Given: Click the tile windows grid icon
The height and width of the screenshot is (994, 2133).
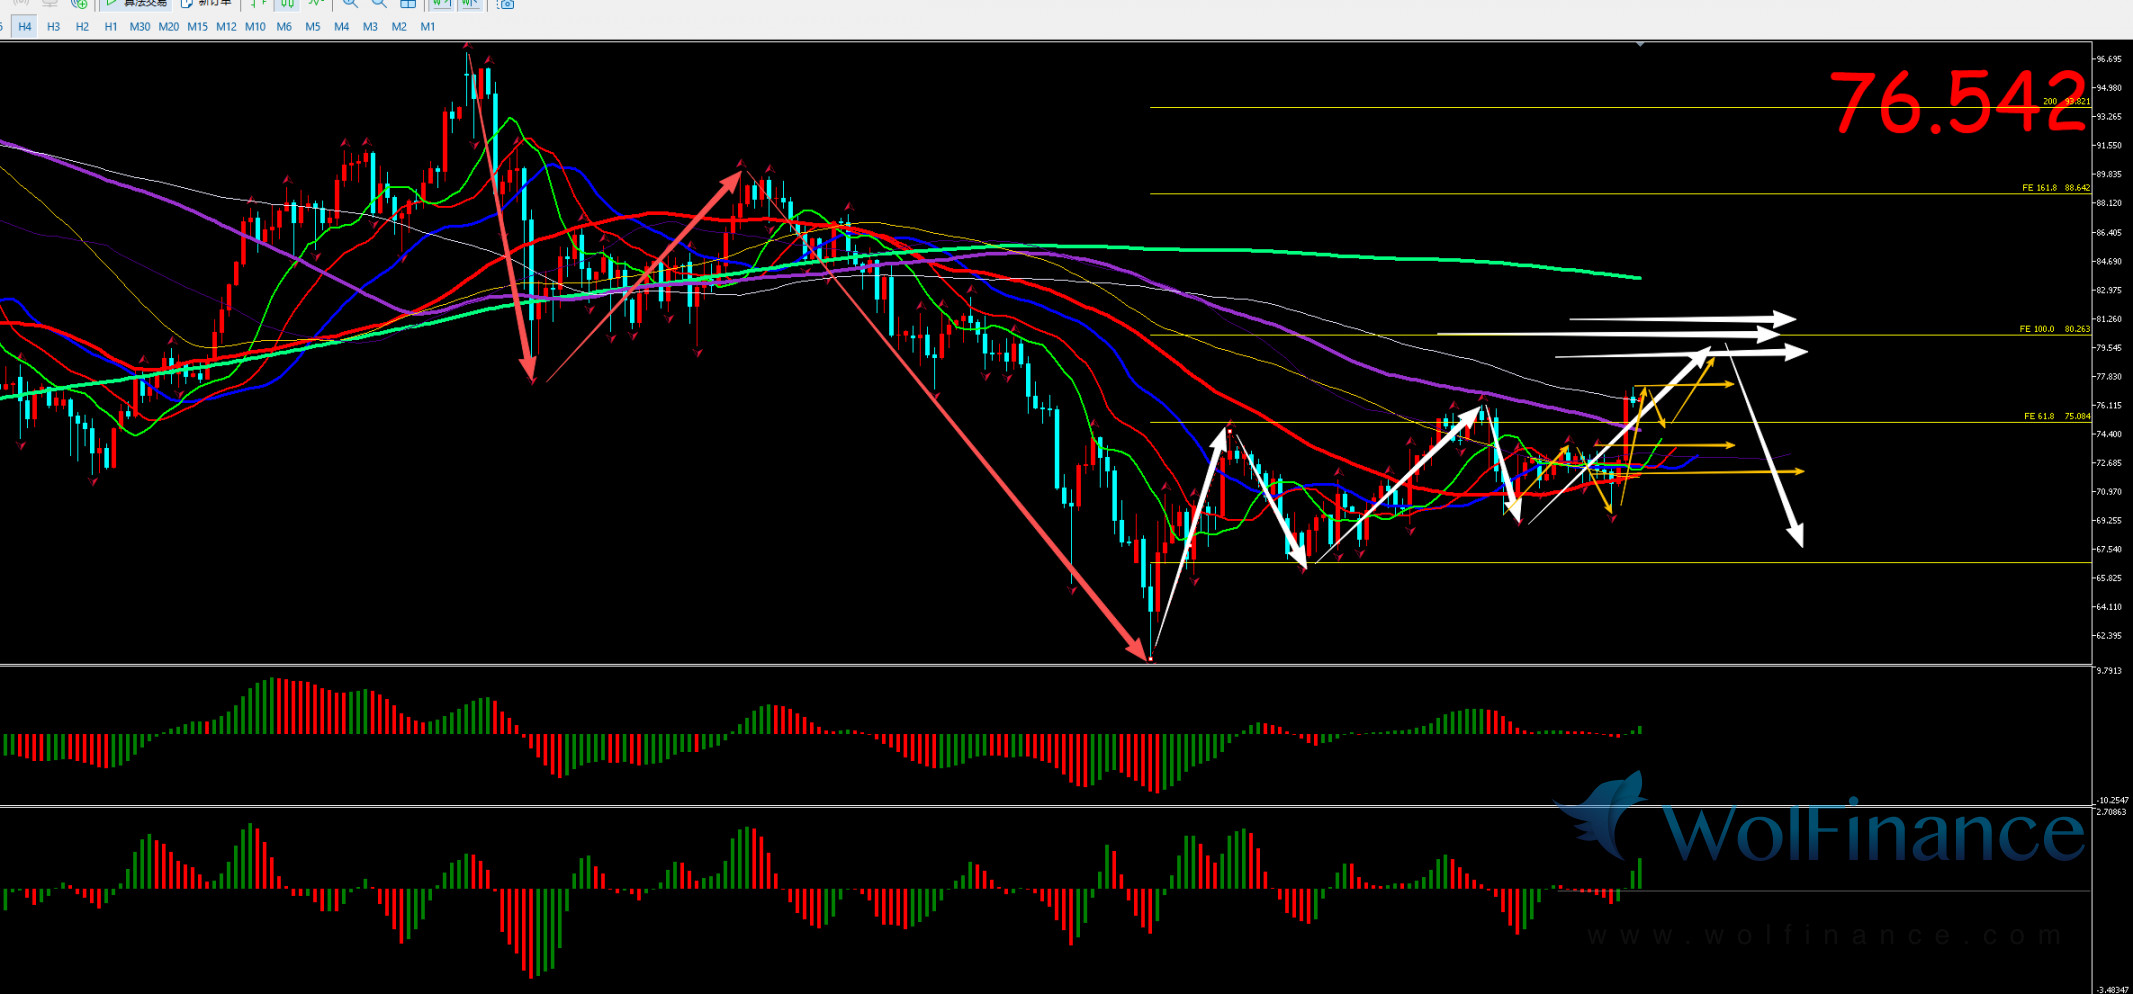Looking at the screenshot, I should click(x=408, y=4).
